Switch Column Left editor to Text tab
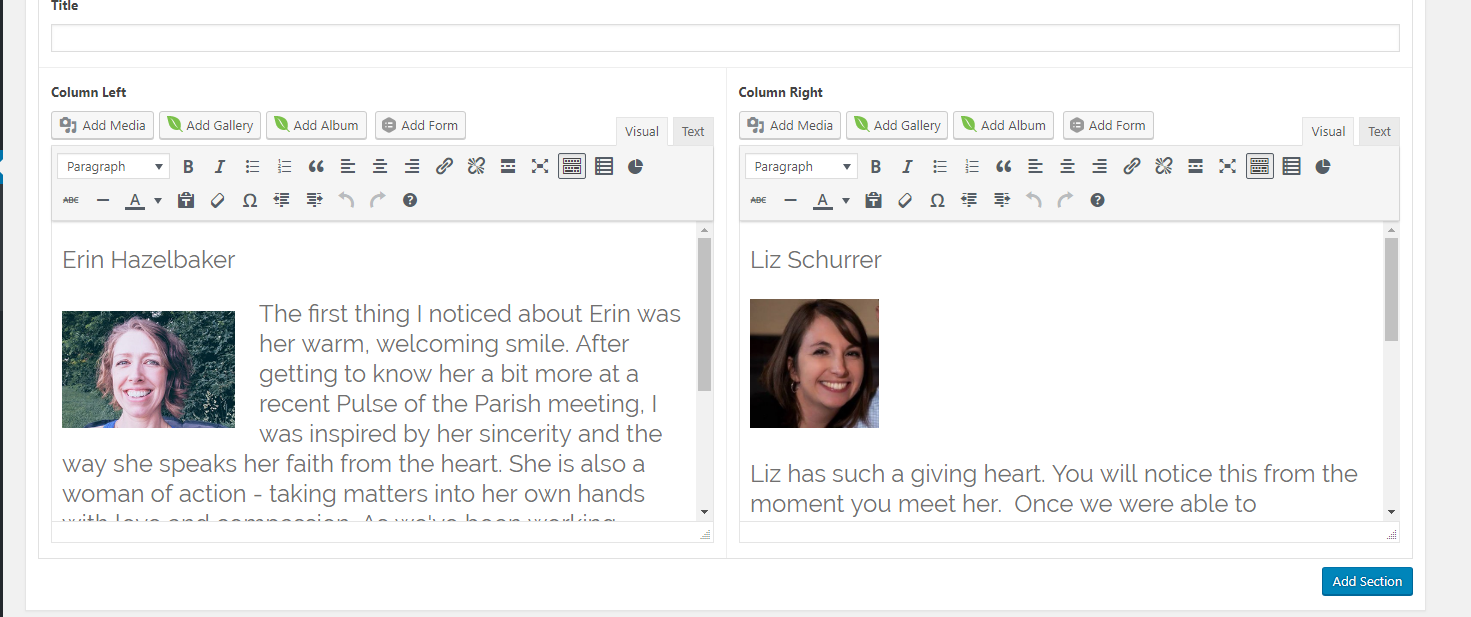 pyautogui.click(x=693, y=132)
